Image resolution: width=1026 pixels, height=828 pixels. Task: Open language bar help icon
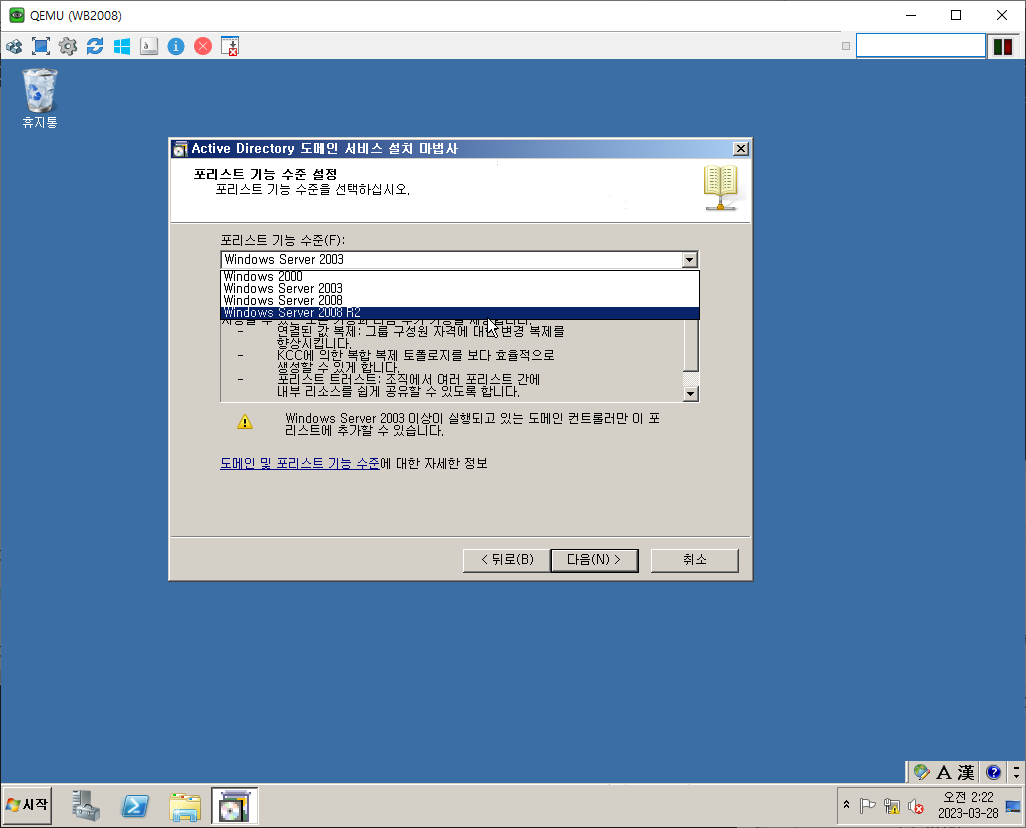[x=993, y=772]
